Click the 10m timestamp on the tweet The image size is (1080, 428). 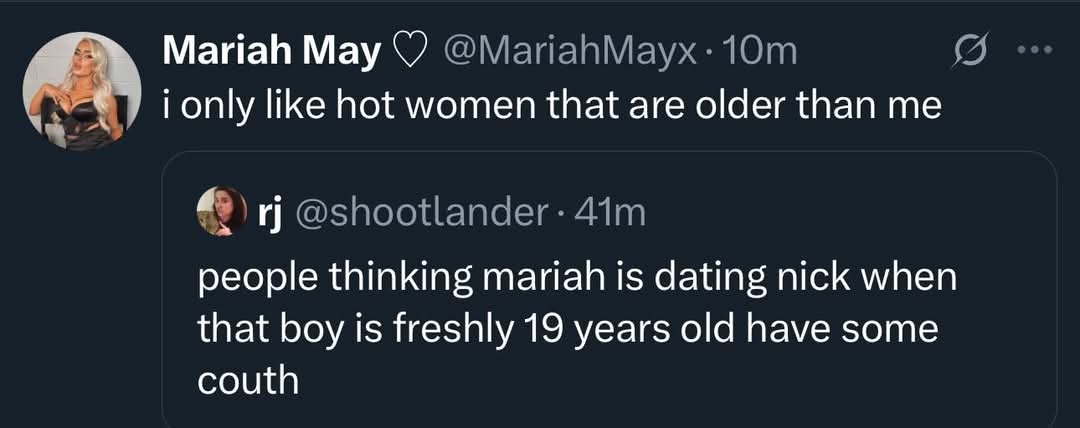(x=763, y=51)
